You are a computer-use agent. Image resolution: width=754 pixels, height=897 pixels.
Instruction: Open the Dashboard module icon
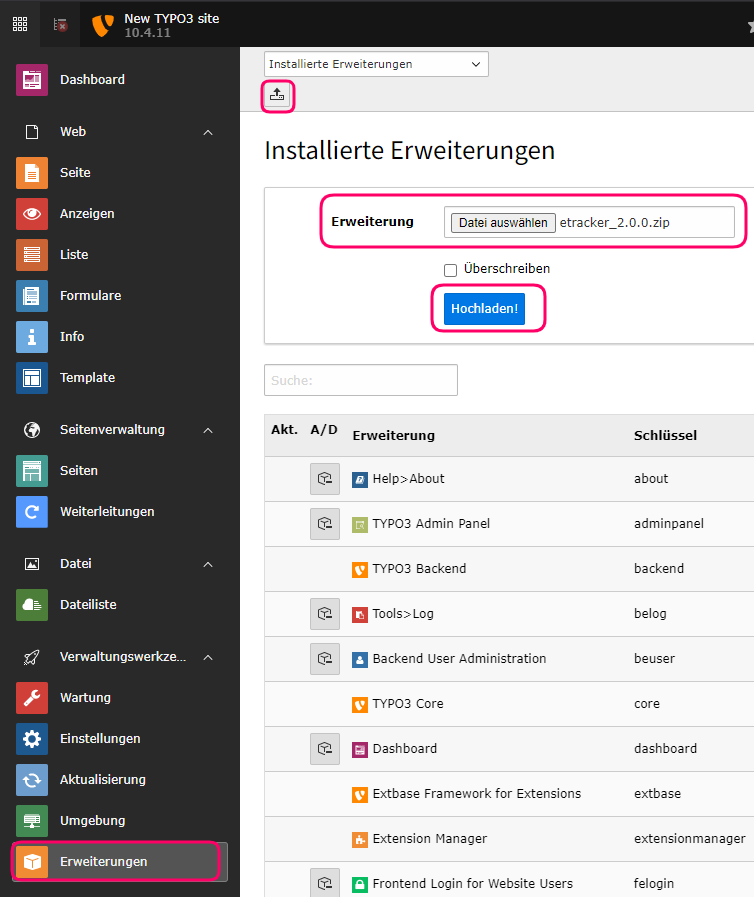coord(32,80)
